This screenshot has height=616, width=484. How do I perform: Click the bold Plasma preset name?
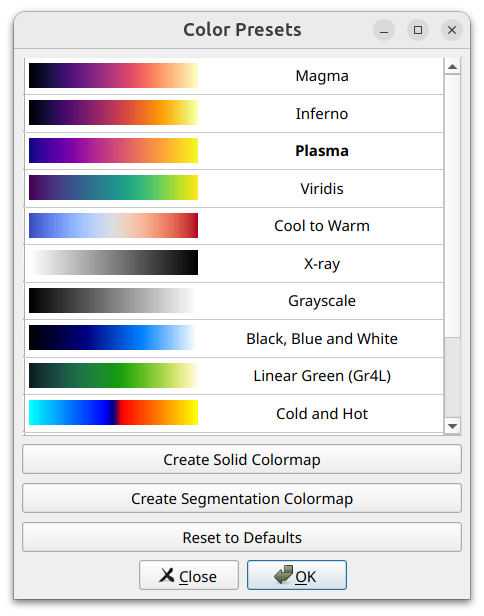322,151
